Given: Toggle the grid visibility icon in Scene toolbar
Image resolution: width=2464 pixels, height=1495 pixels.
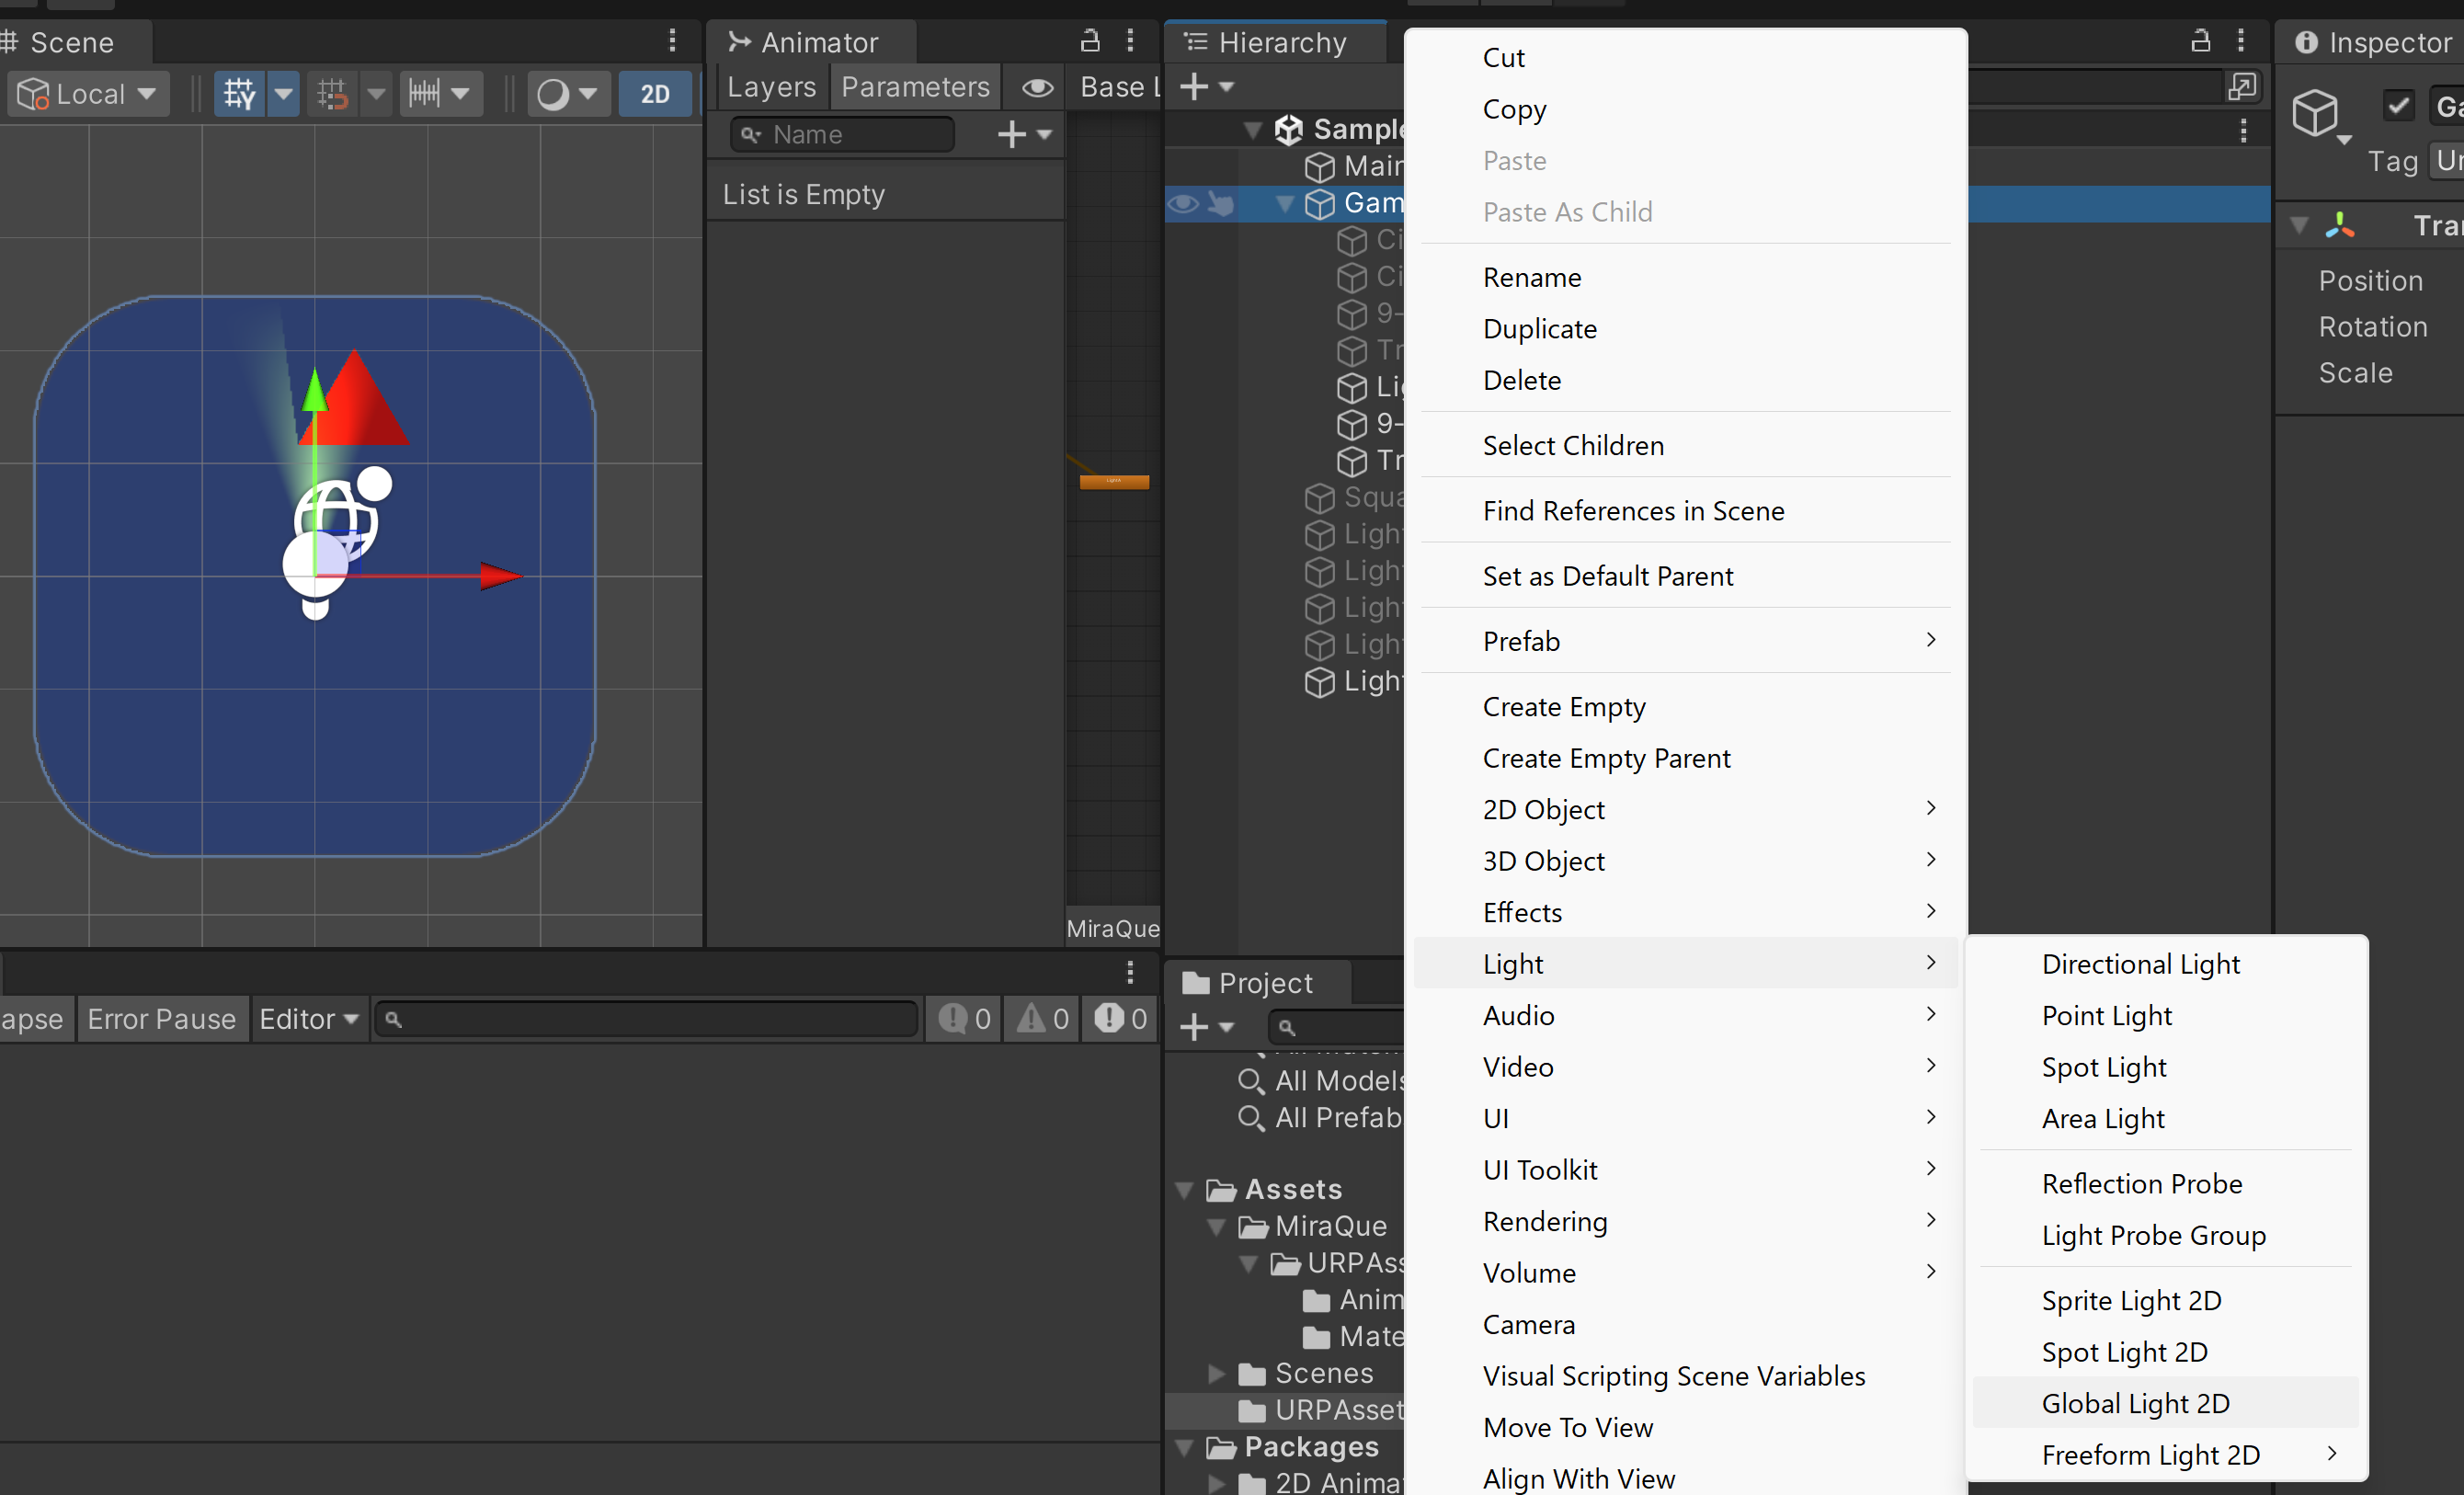Looking at the screenshot, I should click(239, 94).
